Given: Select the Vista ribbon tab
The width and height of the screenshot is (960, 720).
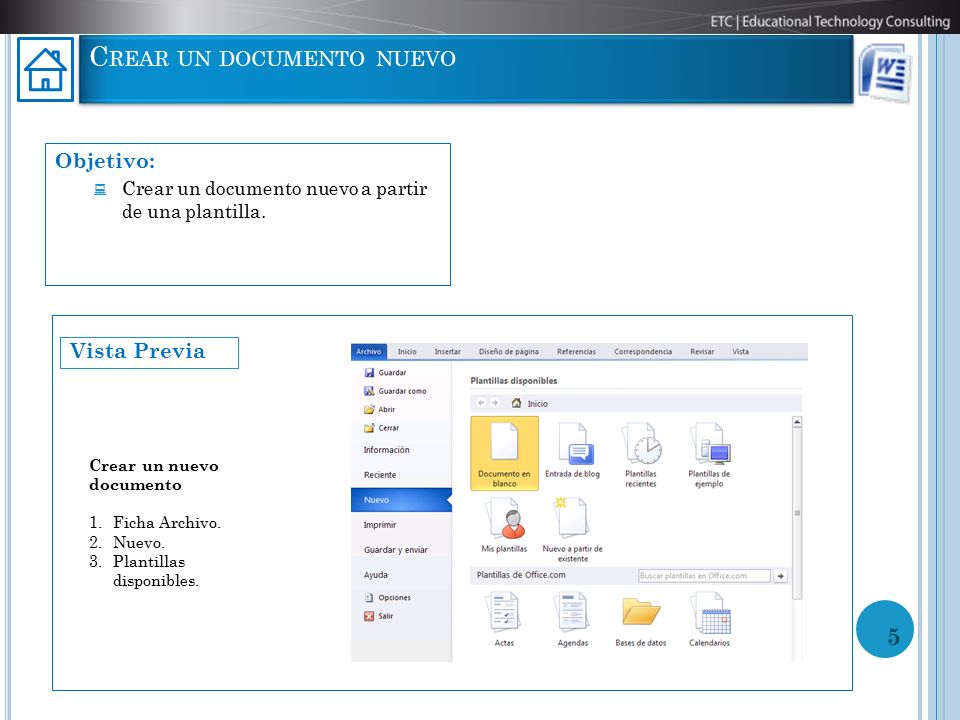Looking at the screenshot, I should pos(741,351).
